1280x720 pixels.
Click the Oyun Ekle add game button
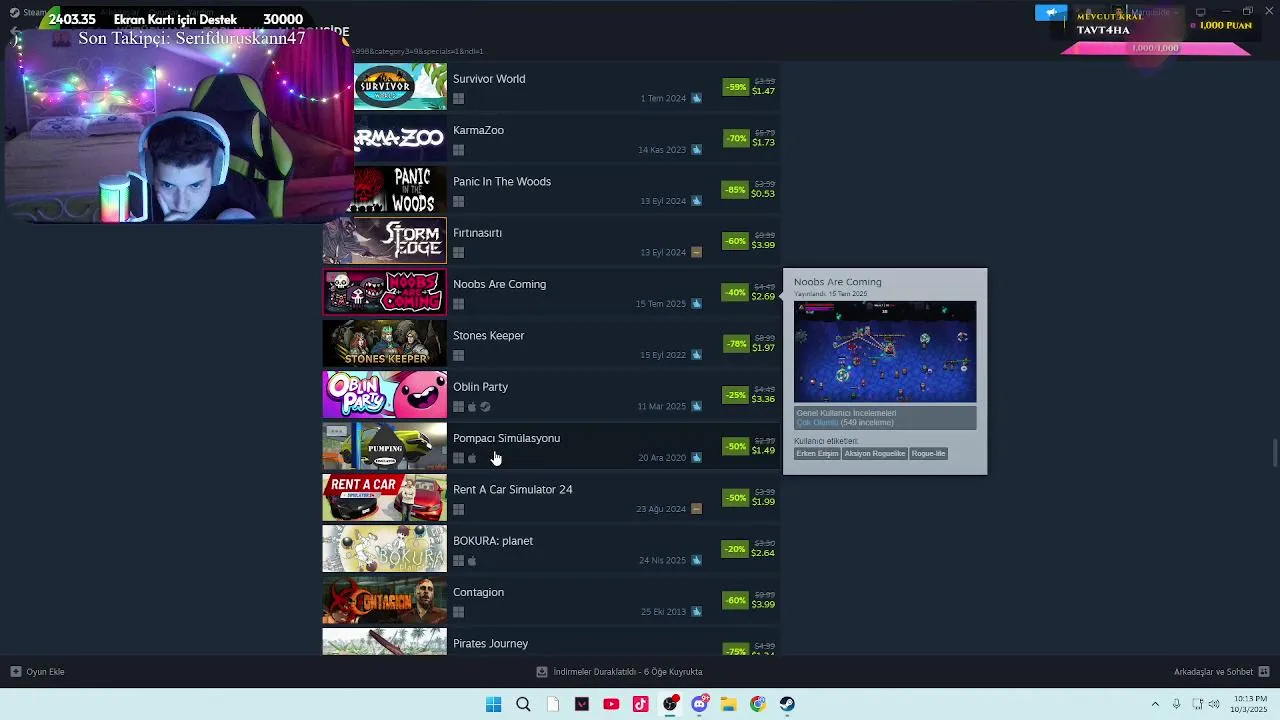tap(38, 672)
